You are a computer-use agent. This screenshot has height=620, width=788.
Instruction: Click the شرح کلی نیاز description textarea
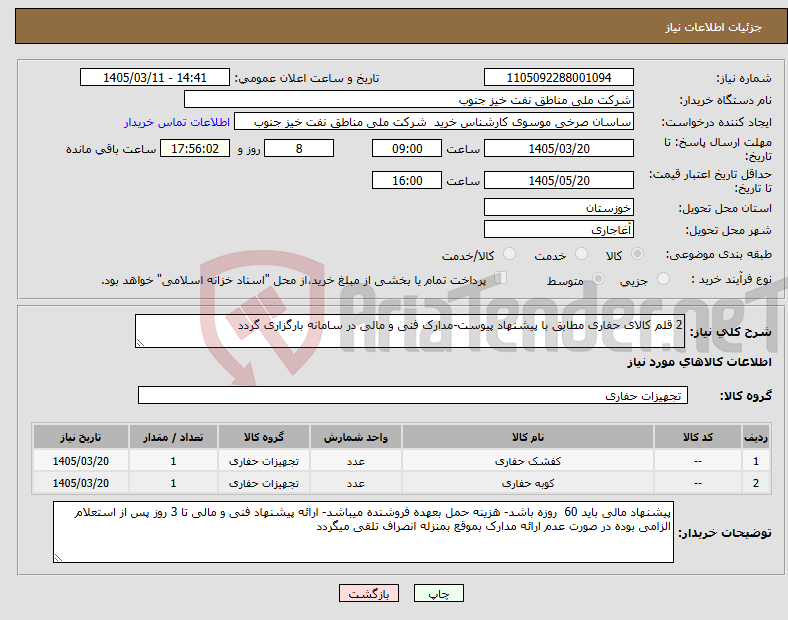click(410, 331)
